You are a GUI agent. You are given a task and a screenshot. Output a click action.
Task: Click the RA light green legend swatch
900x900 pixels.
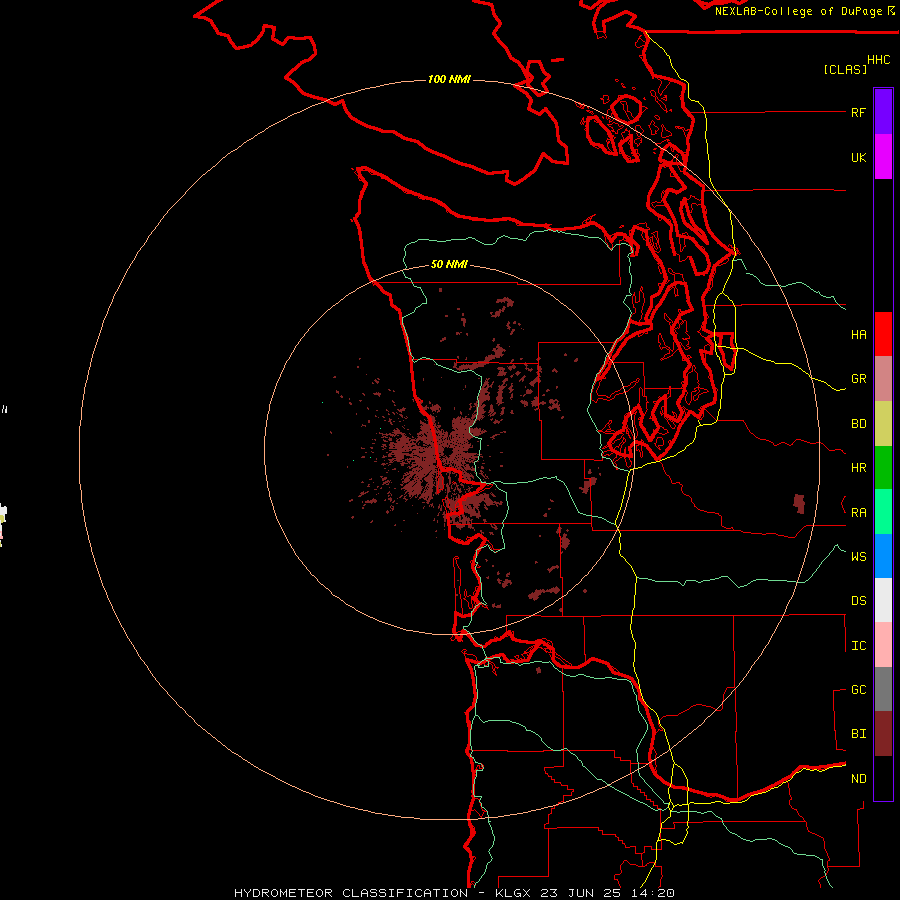[883, 512]
